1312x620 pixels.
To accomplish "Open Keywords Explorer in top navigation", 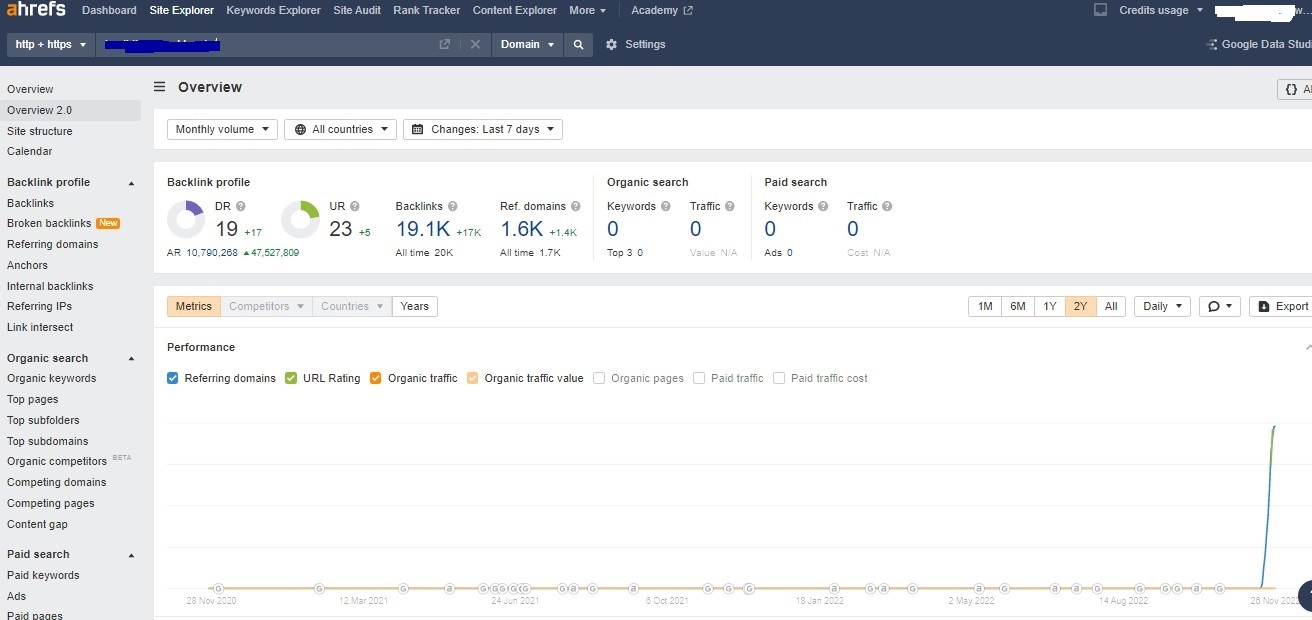I will coord(273,10).
